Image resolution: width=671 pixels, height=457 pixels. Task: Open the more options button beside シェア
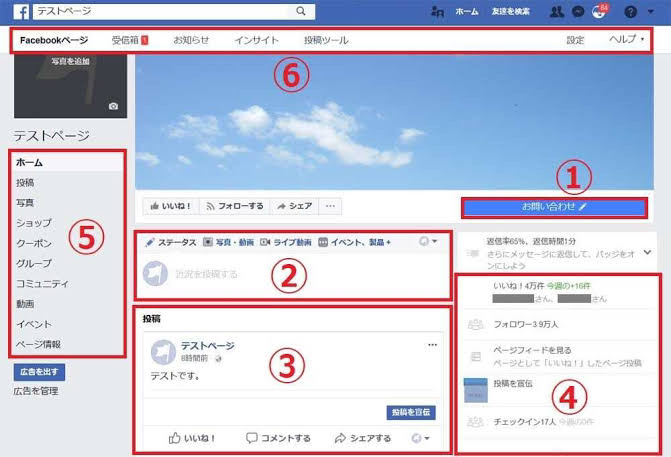[x=330, y=206]
